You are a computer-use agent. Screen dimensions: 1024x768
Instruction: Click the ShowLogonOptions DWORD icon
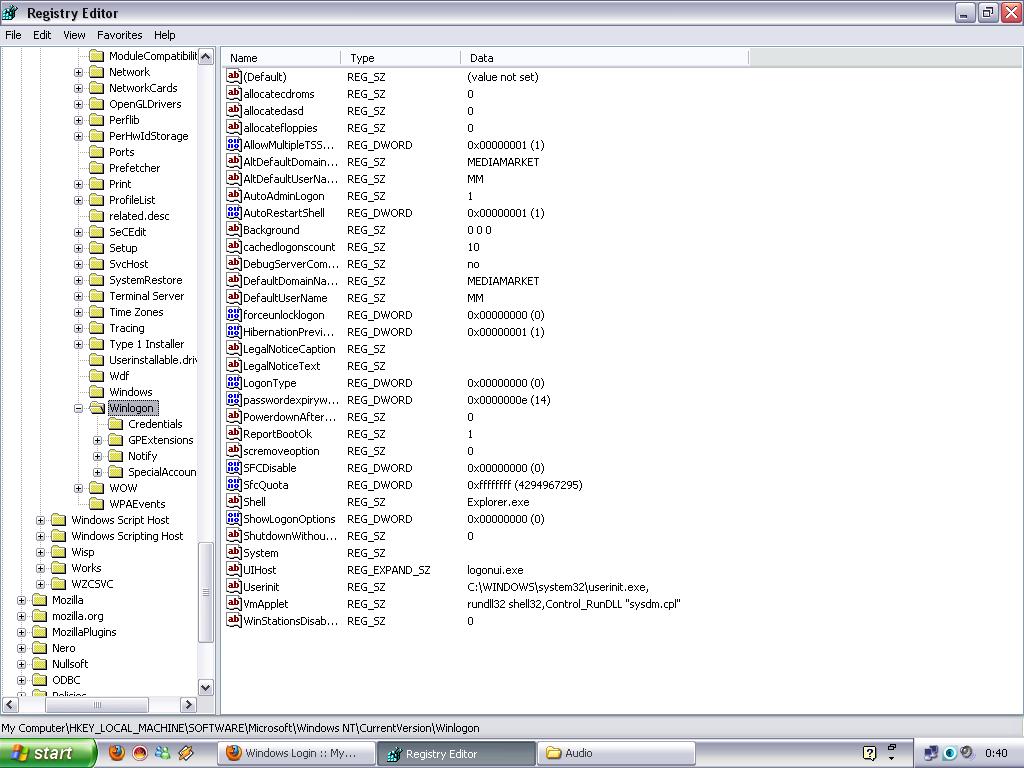tap(234, 519)
